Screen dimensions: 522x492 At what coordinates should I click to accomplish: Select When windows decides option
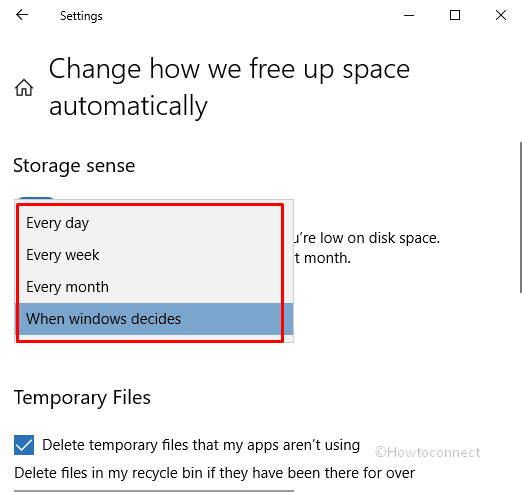[x=154, y=319]
